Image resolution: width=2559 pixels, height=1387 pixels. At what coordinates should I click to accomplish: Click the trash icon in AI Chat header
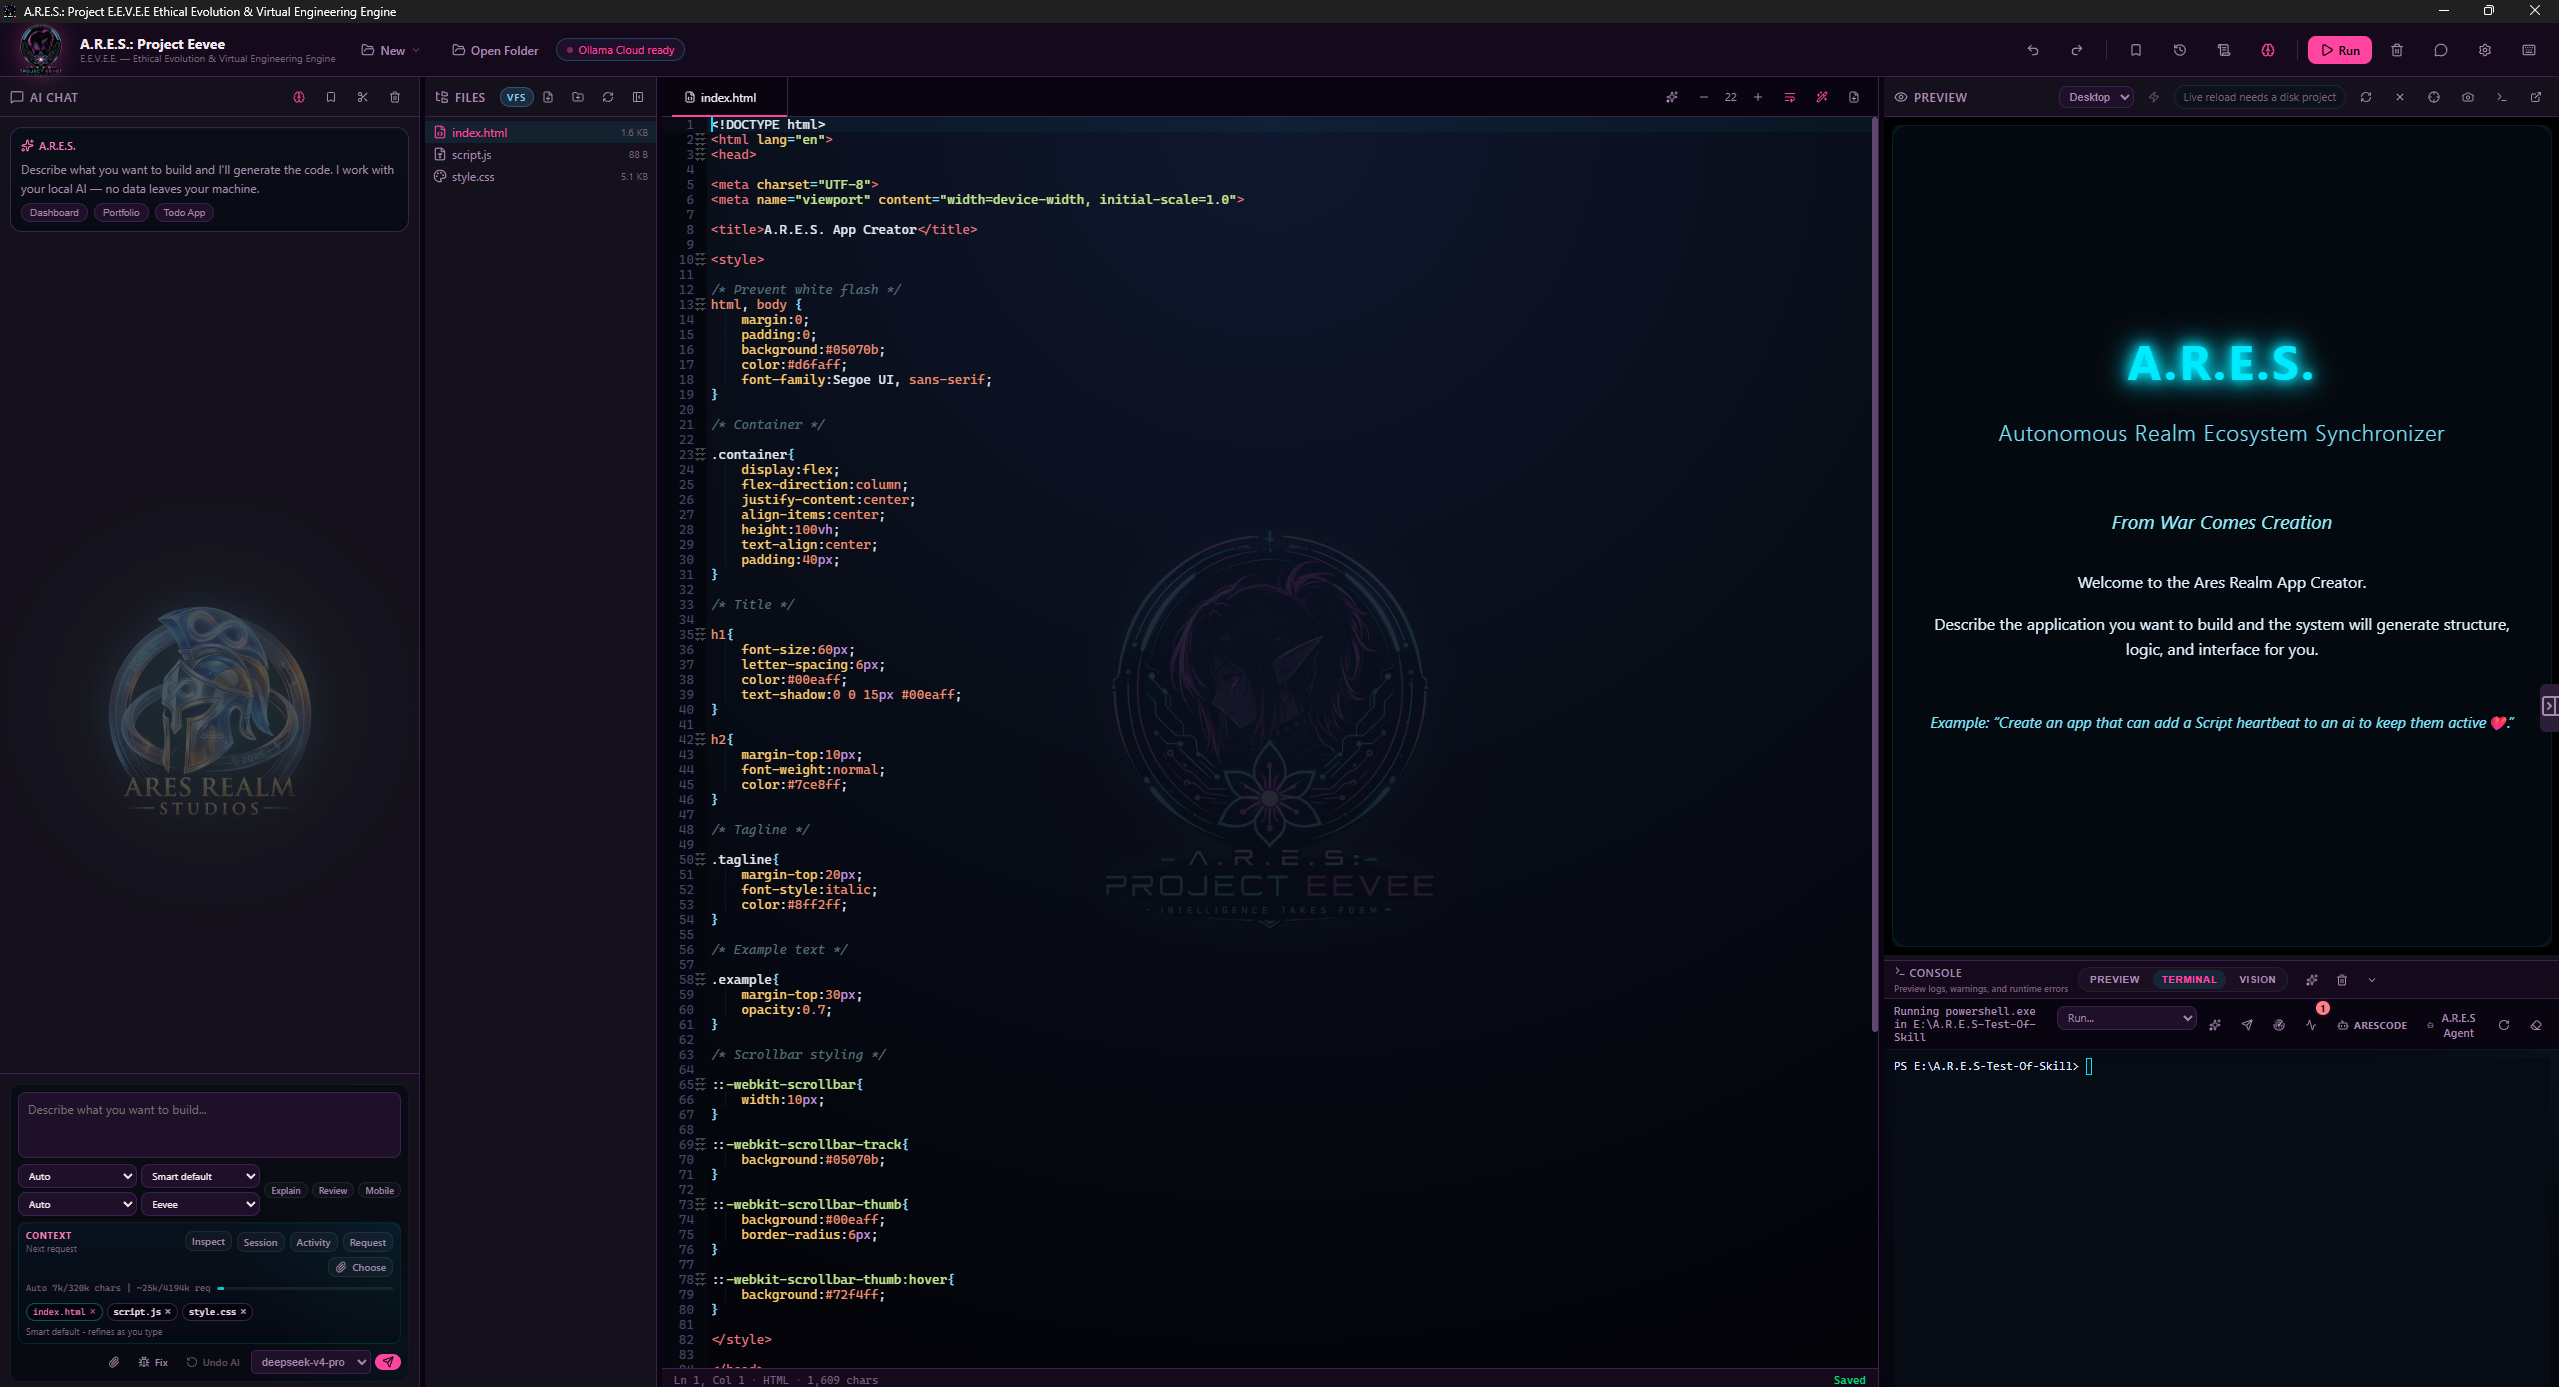(x=395, y=97)
